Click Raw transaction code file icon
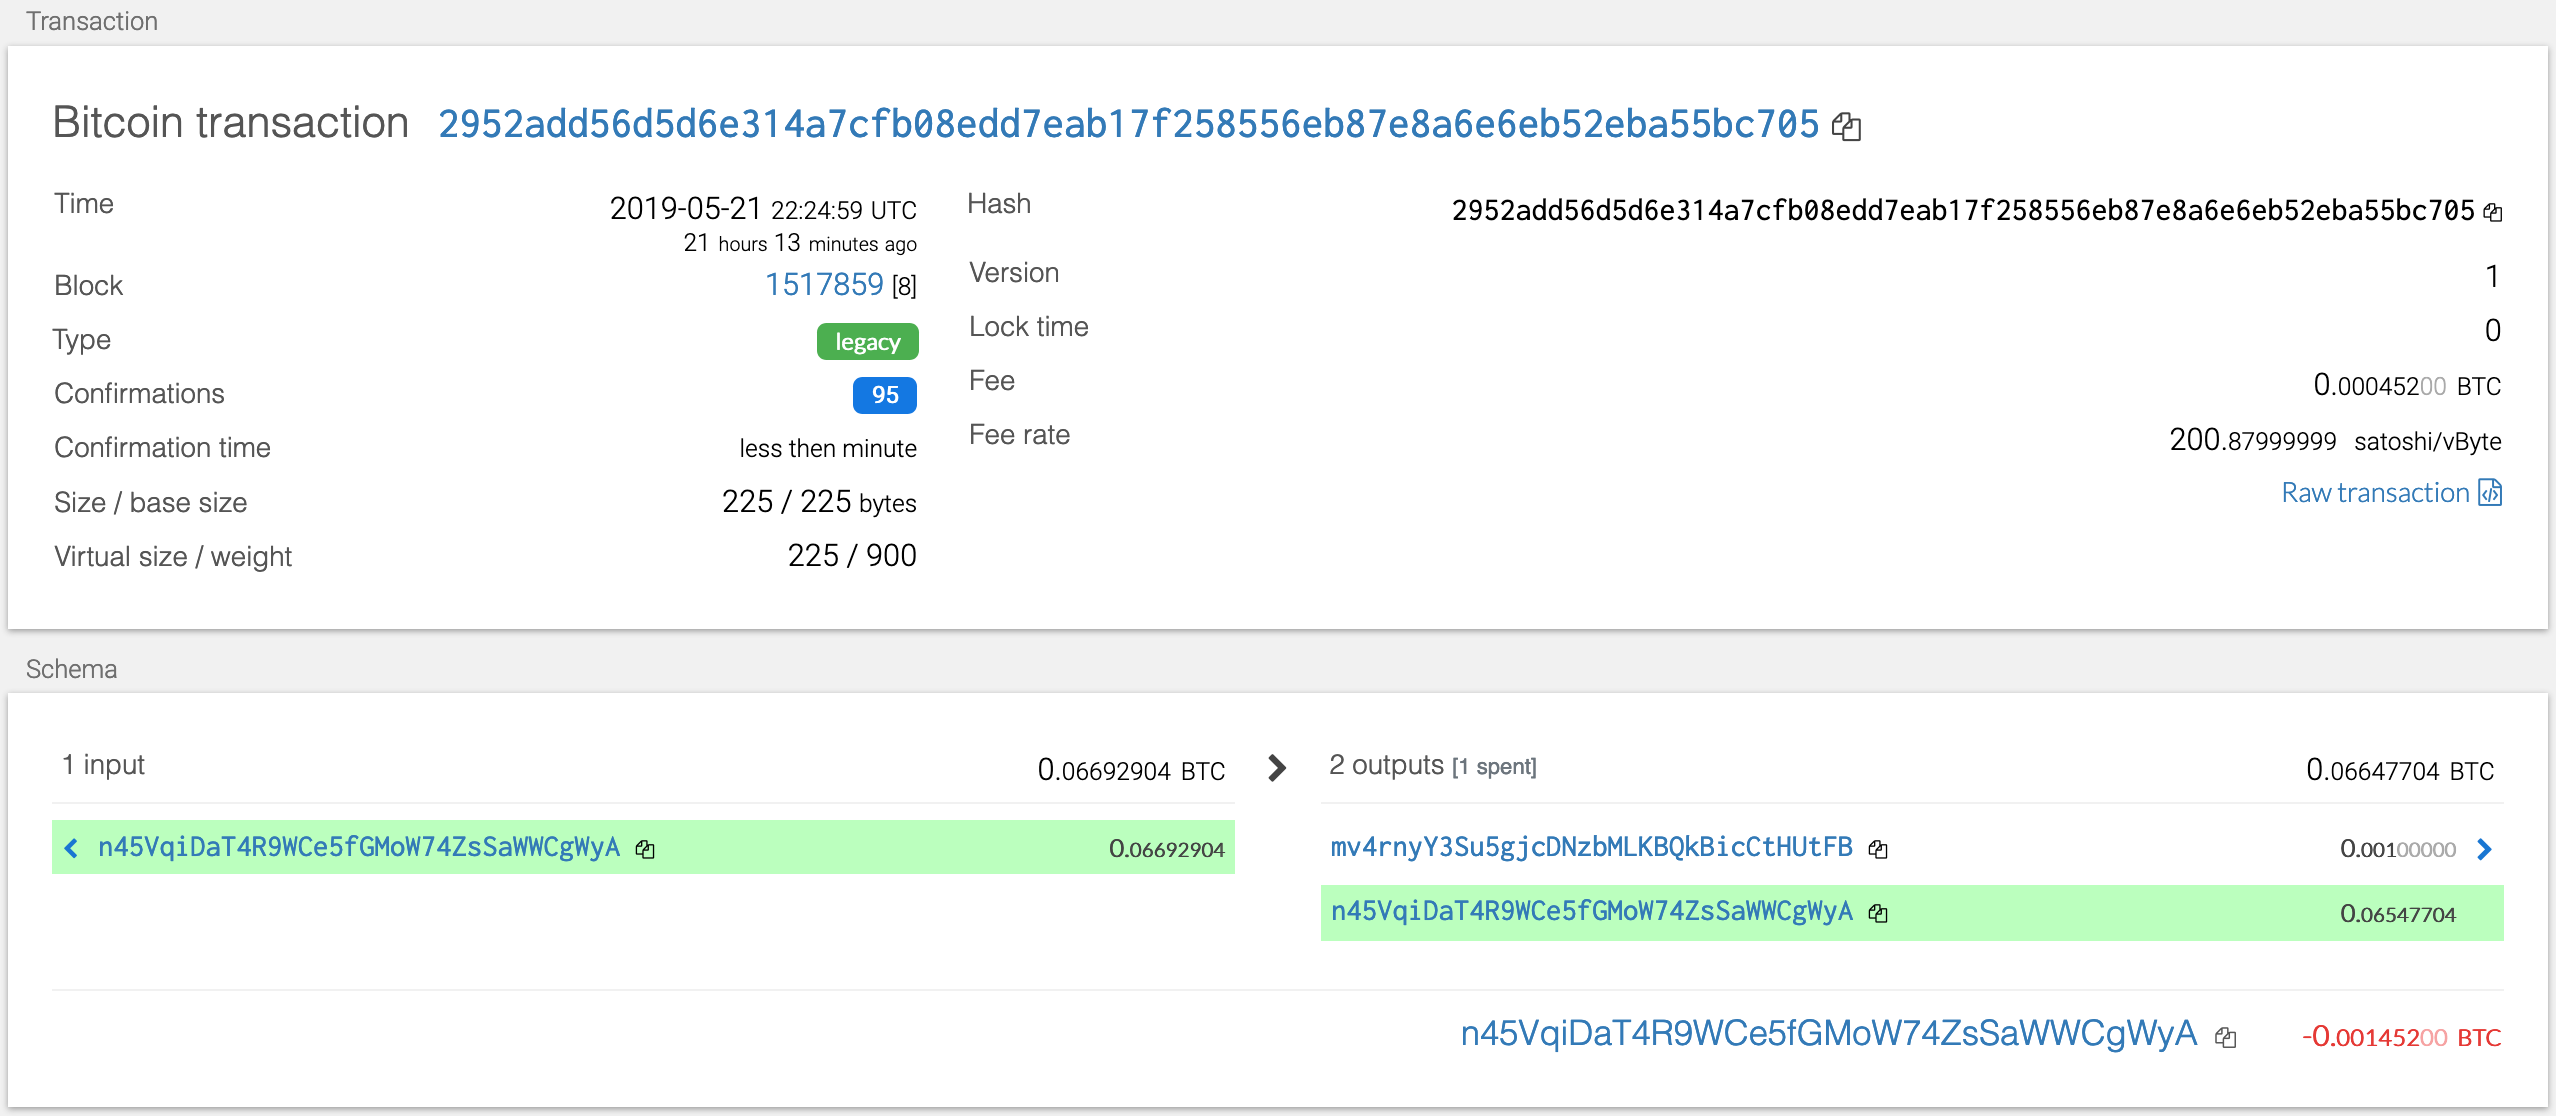 (x=2491, y=493)
